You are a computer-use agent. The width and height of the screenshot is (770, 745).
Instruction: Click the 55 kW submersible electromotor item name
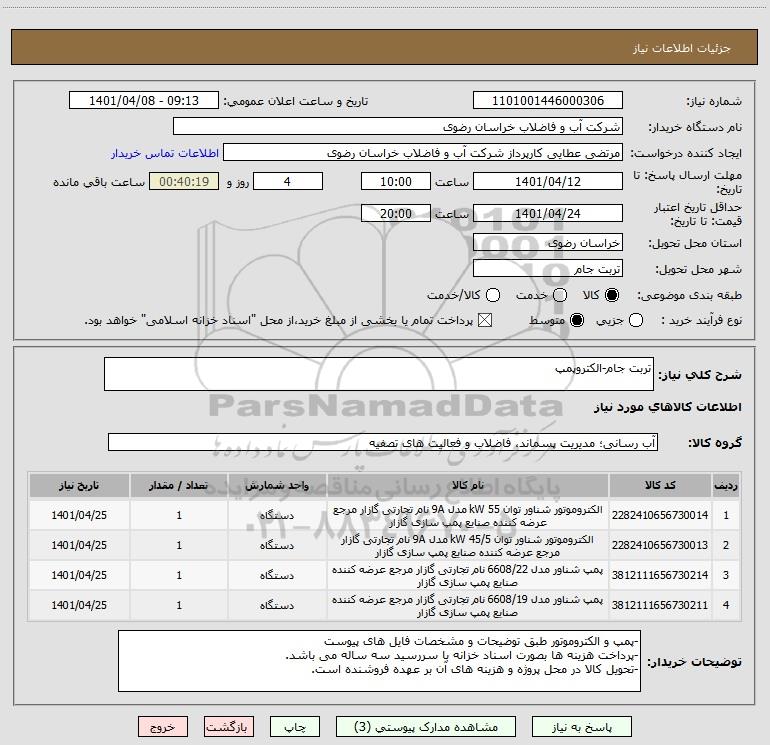[x=468, y=516]
